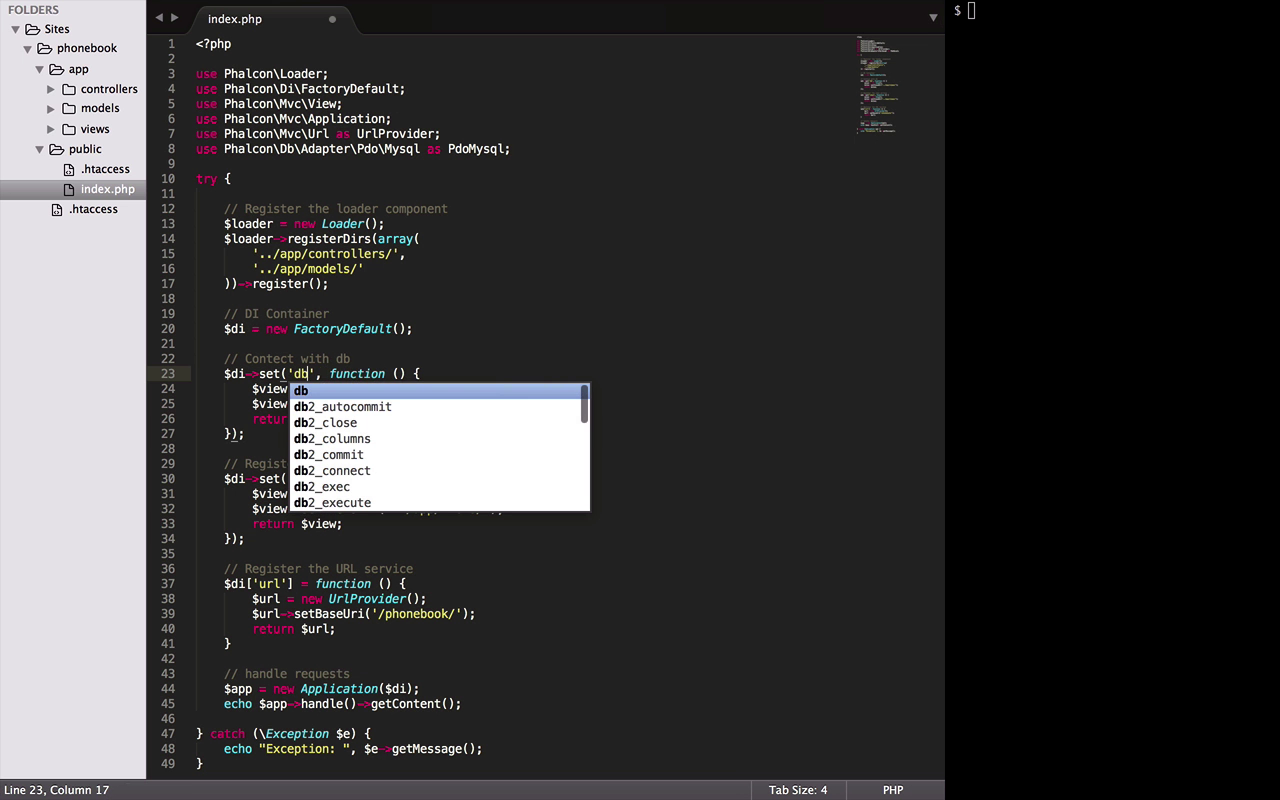
Task: Go to previous tab with left arrow
Action: tap(158, 17)
